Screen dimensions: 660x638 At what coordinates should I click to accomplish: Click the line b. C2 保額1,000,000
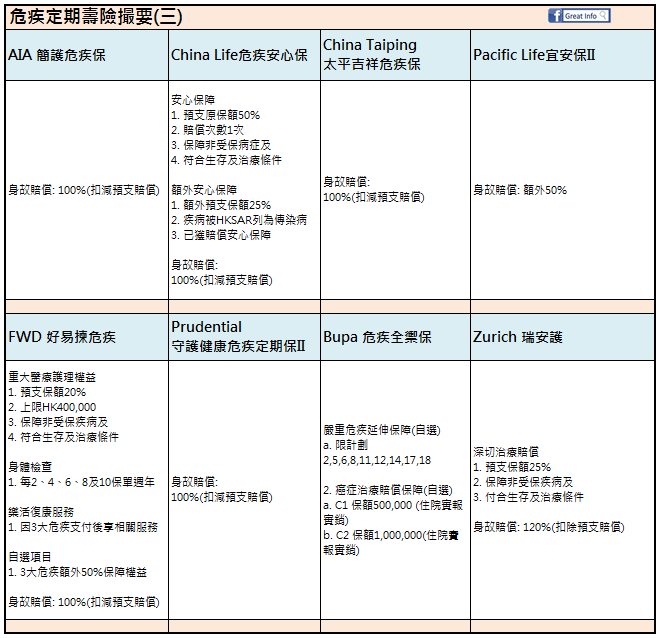pos(373,535)
